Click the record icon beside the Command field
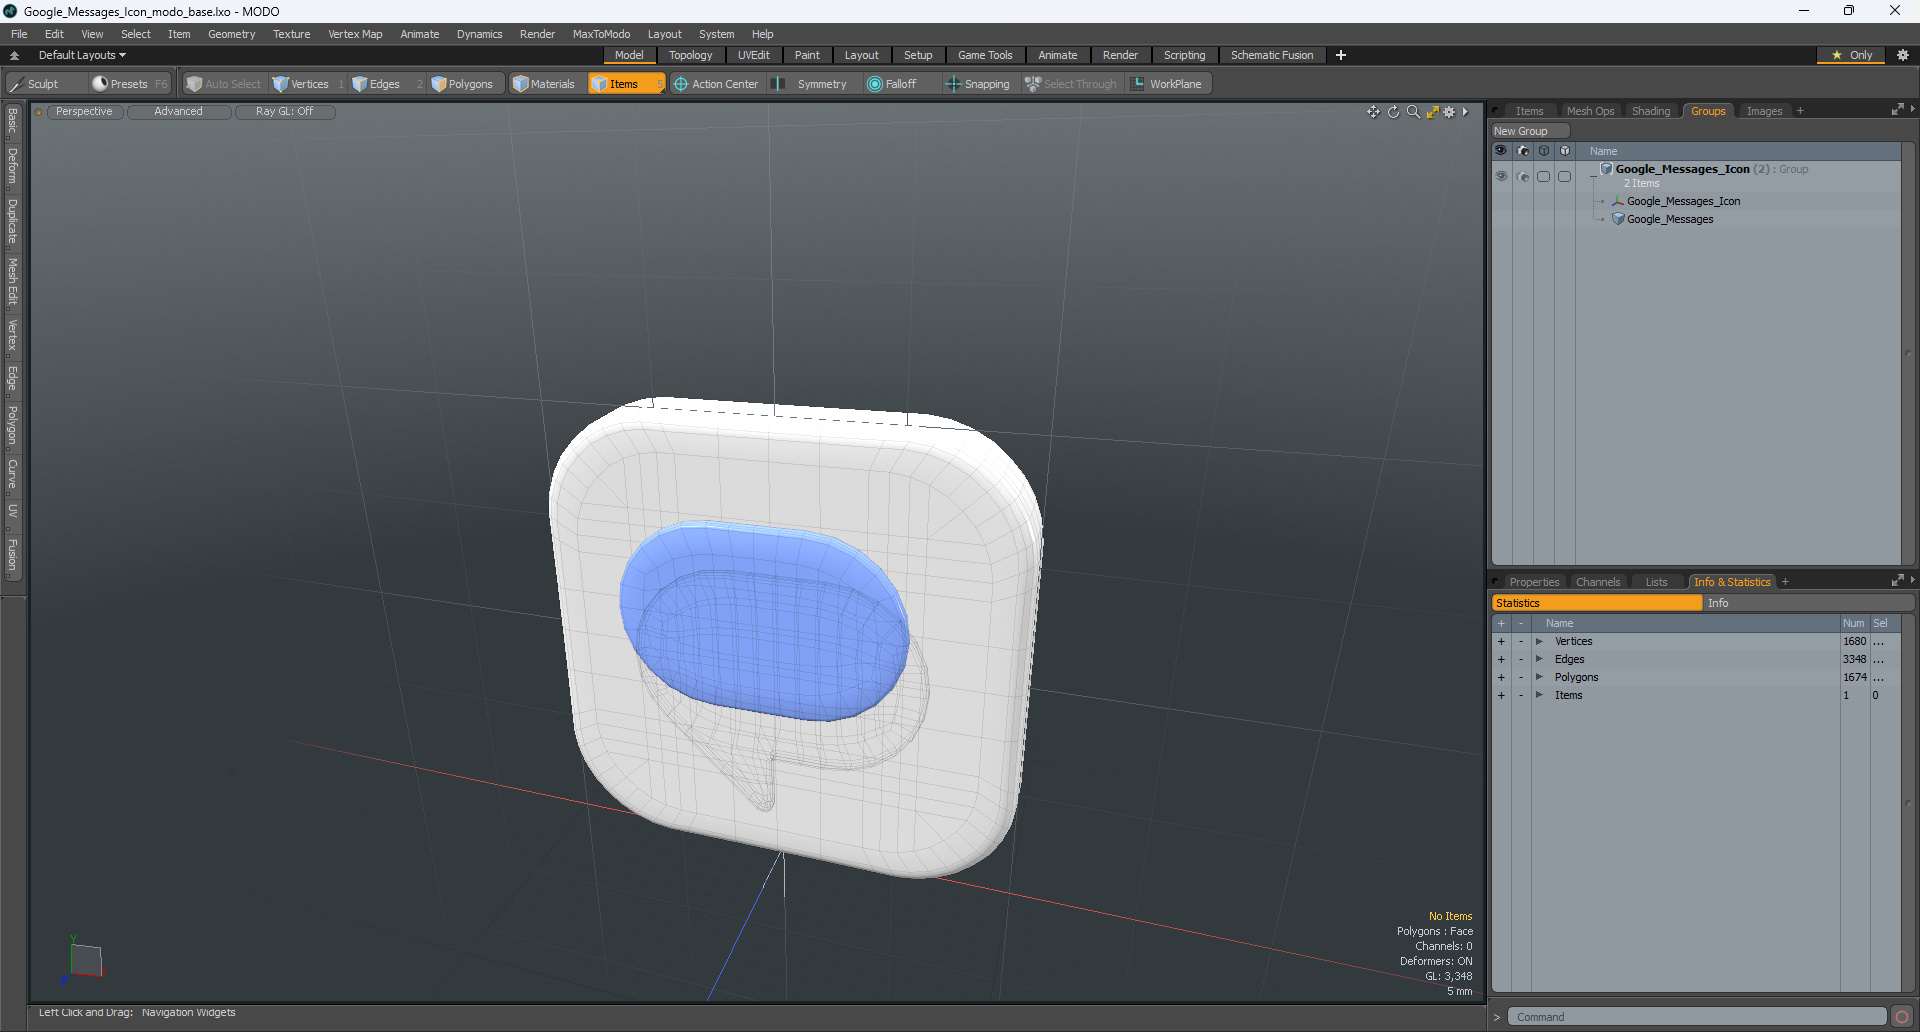This screenshot has width=1920, height=1032. pos(1902,1017)
